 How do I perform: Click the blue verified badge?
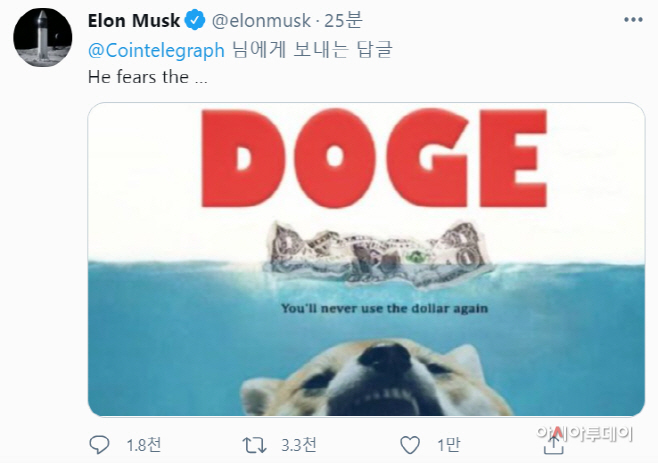pos(196,21)
